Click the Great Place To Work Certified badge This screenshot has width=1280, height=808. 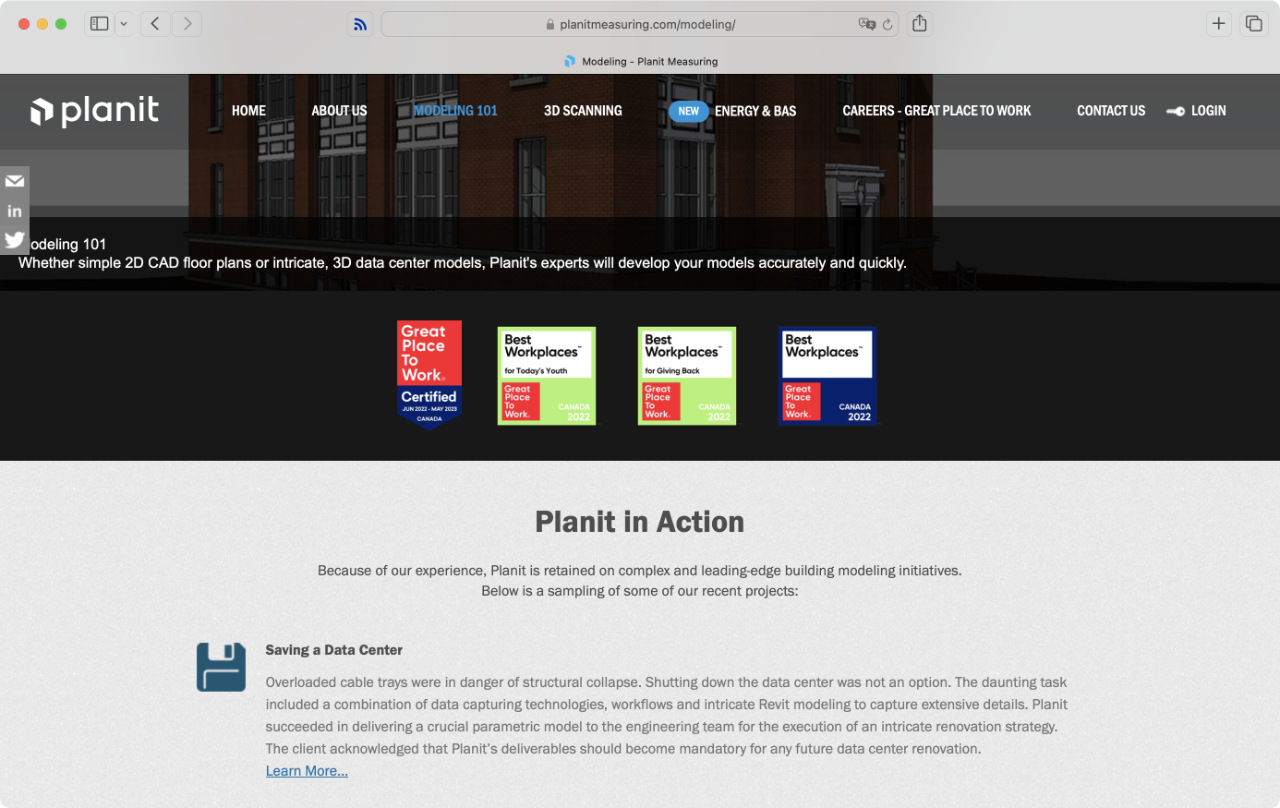[x=429, y=375]
